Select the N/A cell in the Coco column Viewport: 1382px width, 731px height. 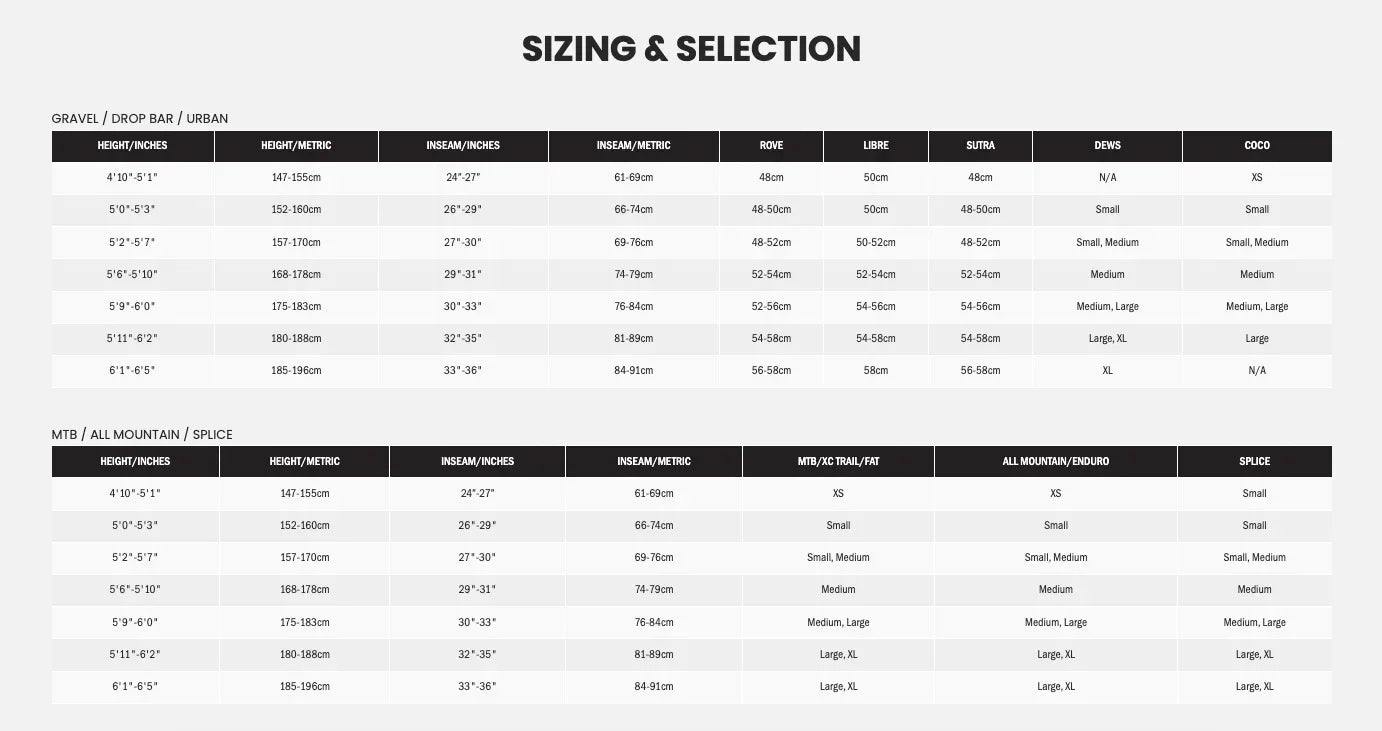[x=1257, y=371]
